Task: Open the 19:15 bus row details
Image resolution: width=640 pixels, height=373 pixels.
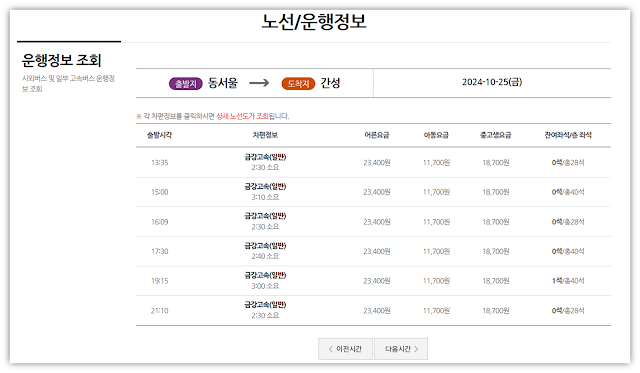Action: pos(373,281)
